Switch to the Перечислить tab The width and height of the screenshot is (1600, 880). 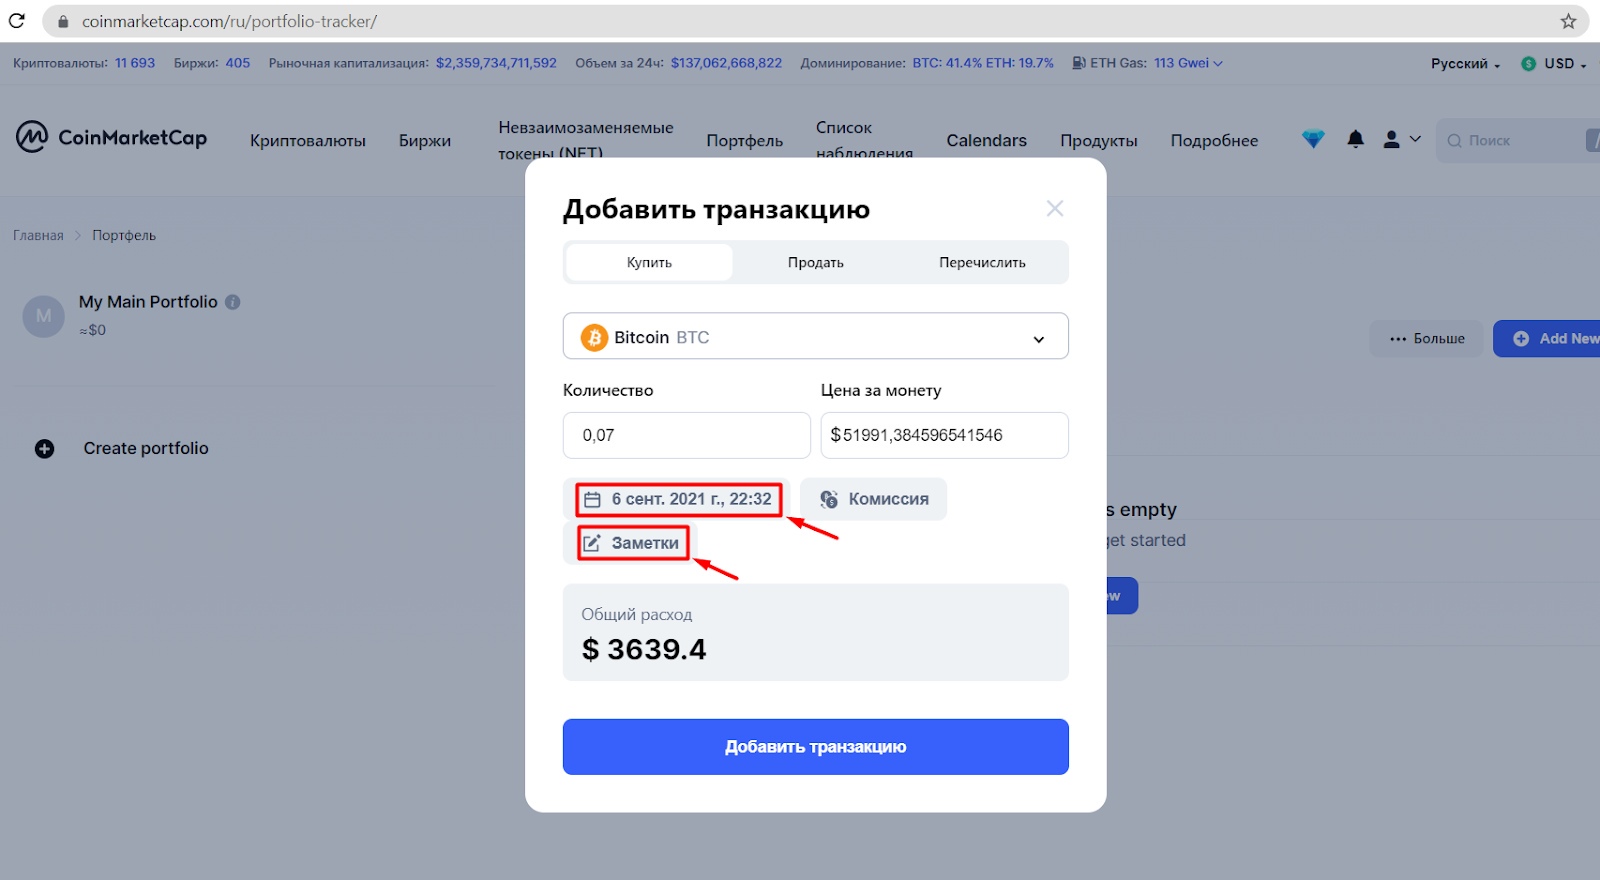tap(982, 262)
